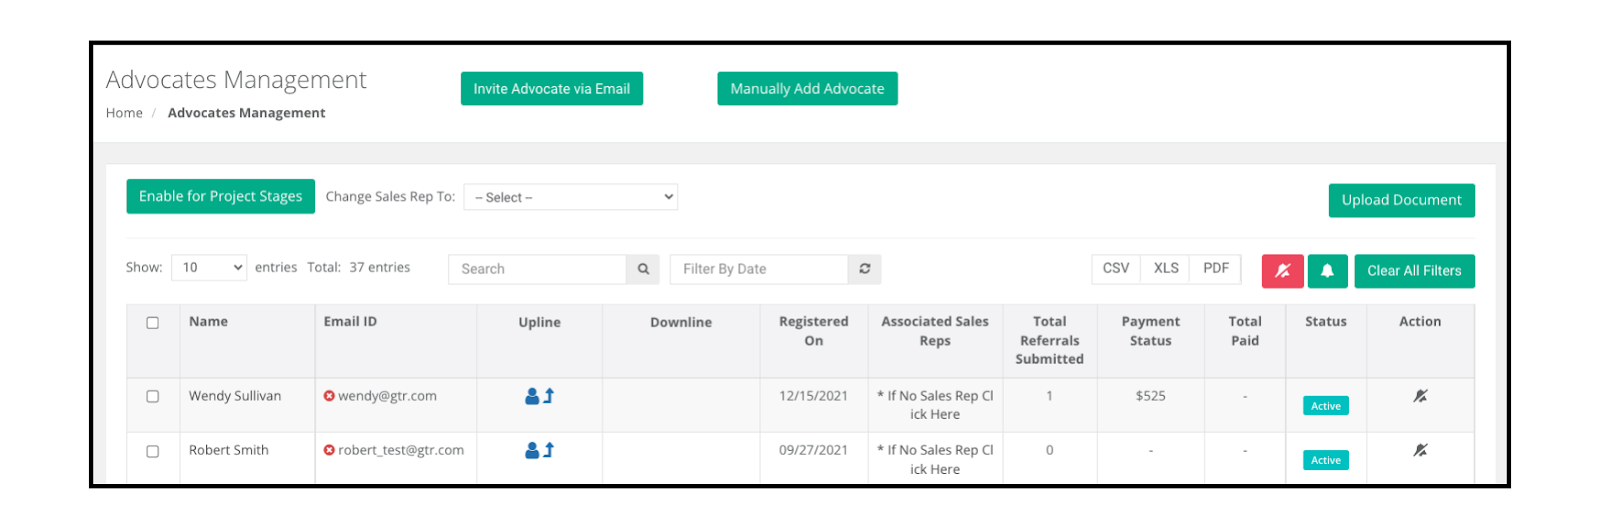Screen dimensions: 1600x528
Task: Click Invite Advocate via Email button
Action: pyautogui.click(x=552, y=89)
